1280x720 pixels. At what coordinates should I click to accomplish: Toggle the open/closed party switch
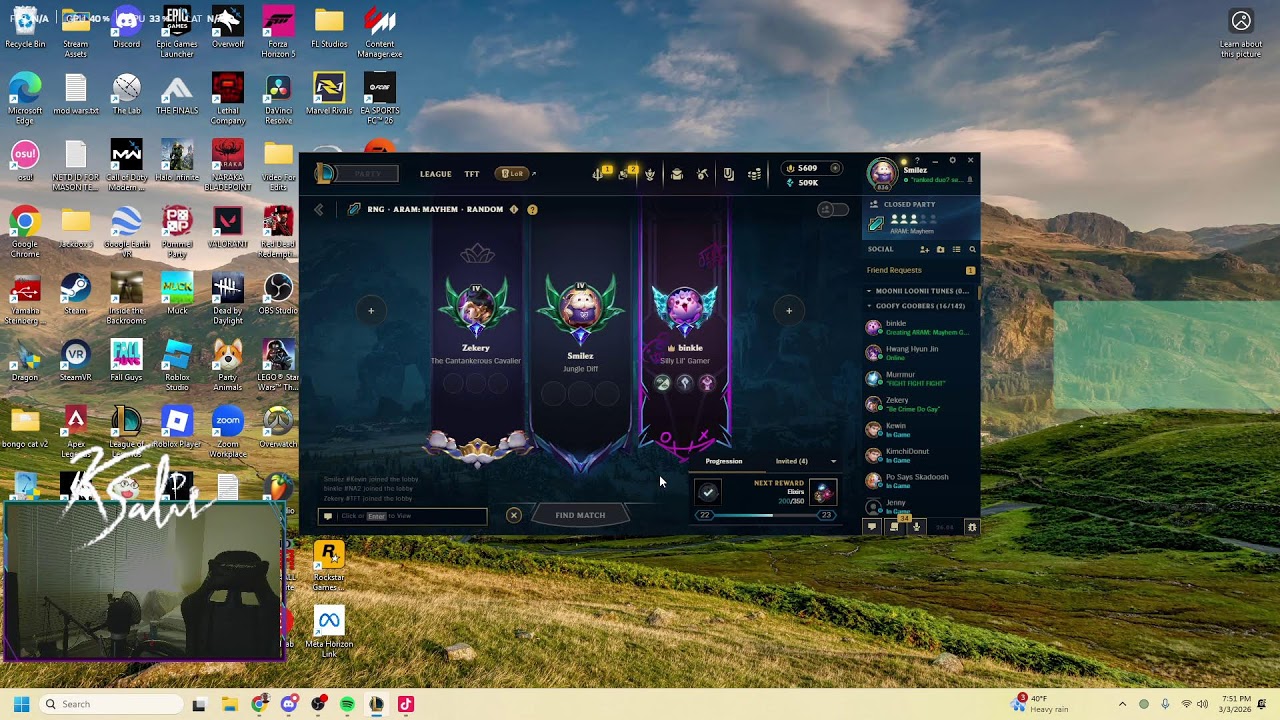point(833,210)
